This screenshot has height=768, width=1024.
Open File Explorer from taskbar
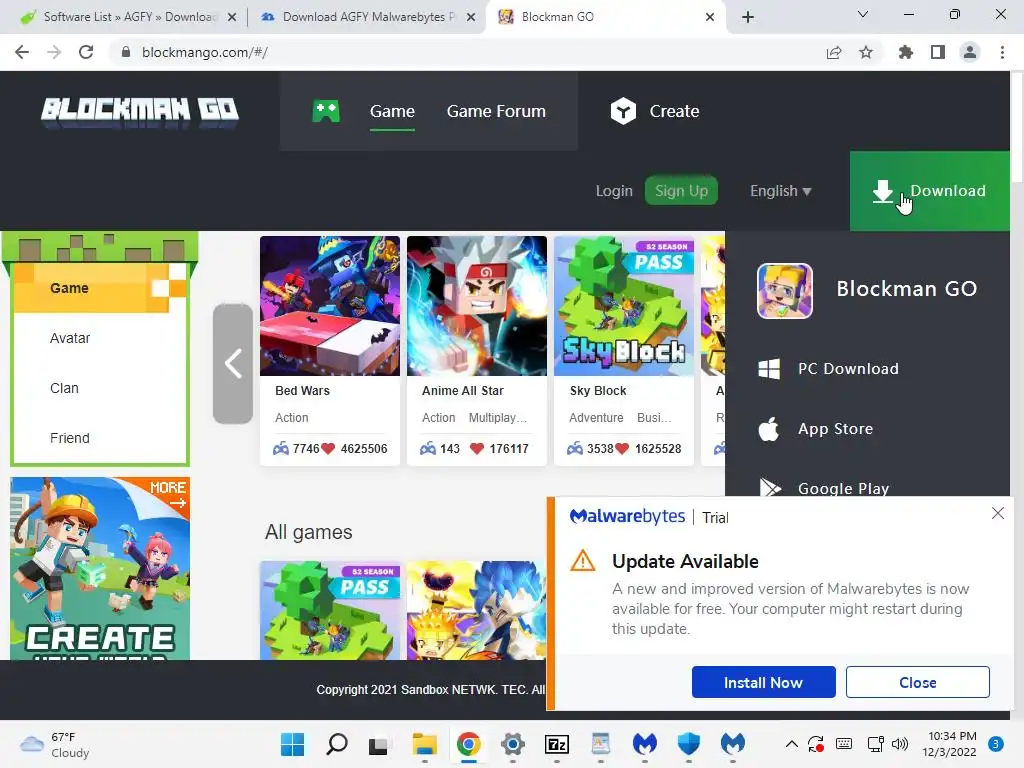coord(424,744)
